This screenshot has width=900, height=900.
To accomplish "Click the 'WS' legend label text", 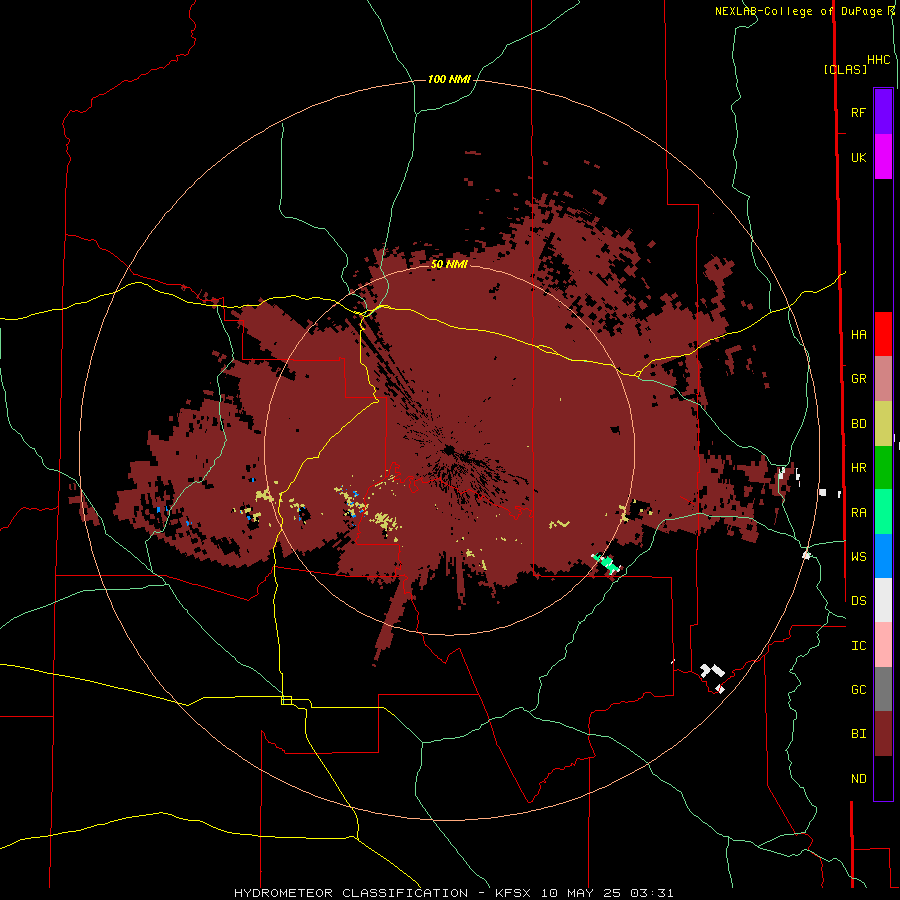I will [858, 557].
